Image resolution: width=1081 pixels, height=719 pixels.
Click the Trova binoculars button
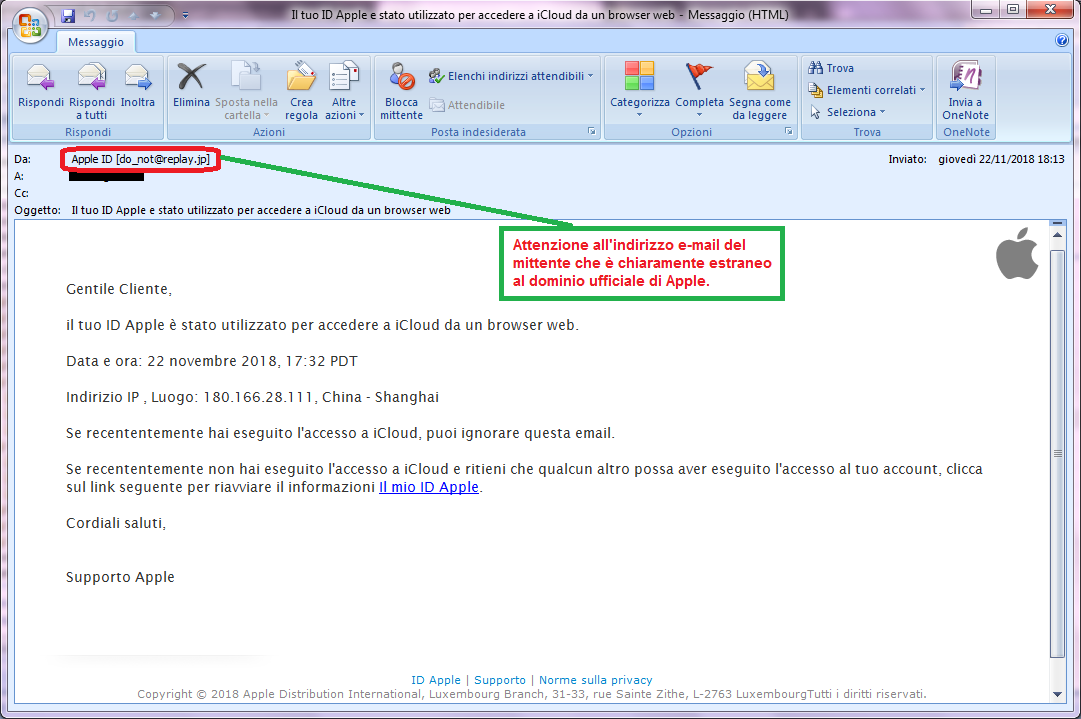pos(831,68)
